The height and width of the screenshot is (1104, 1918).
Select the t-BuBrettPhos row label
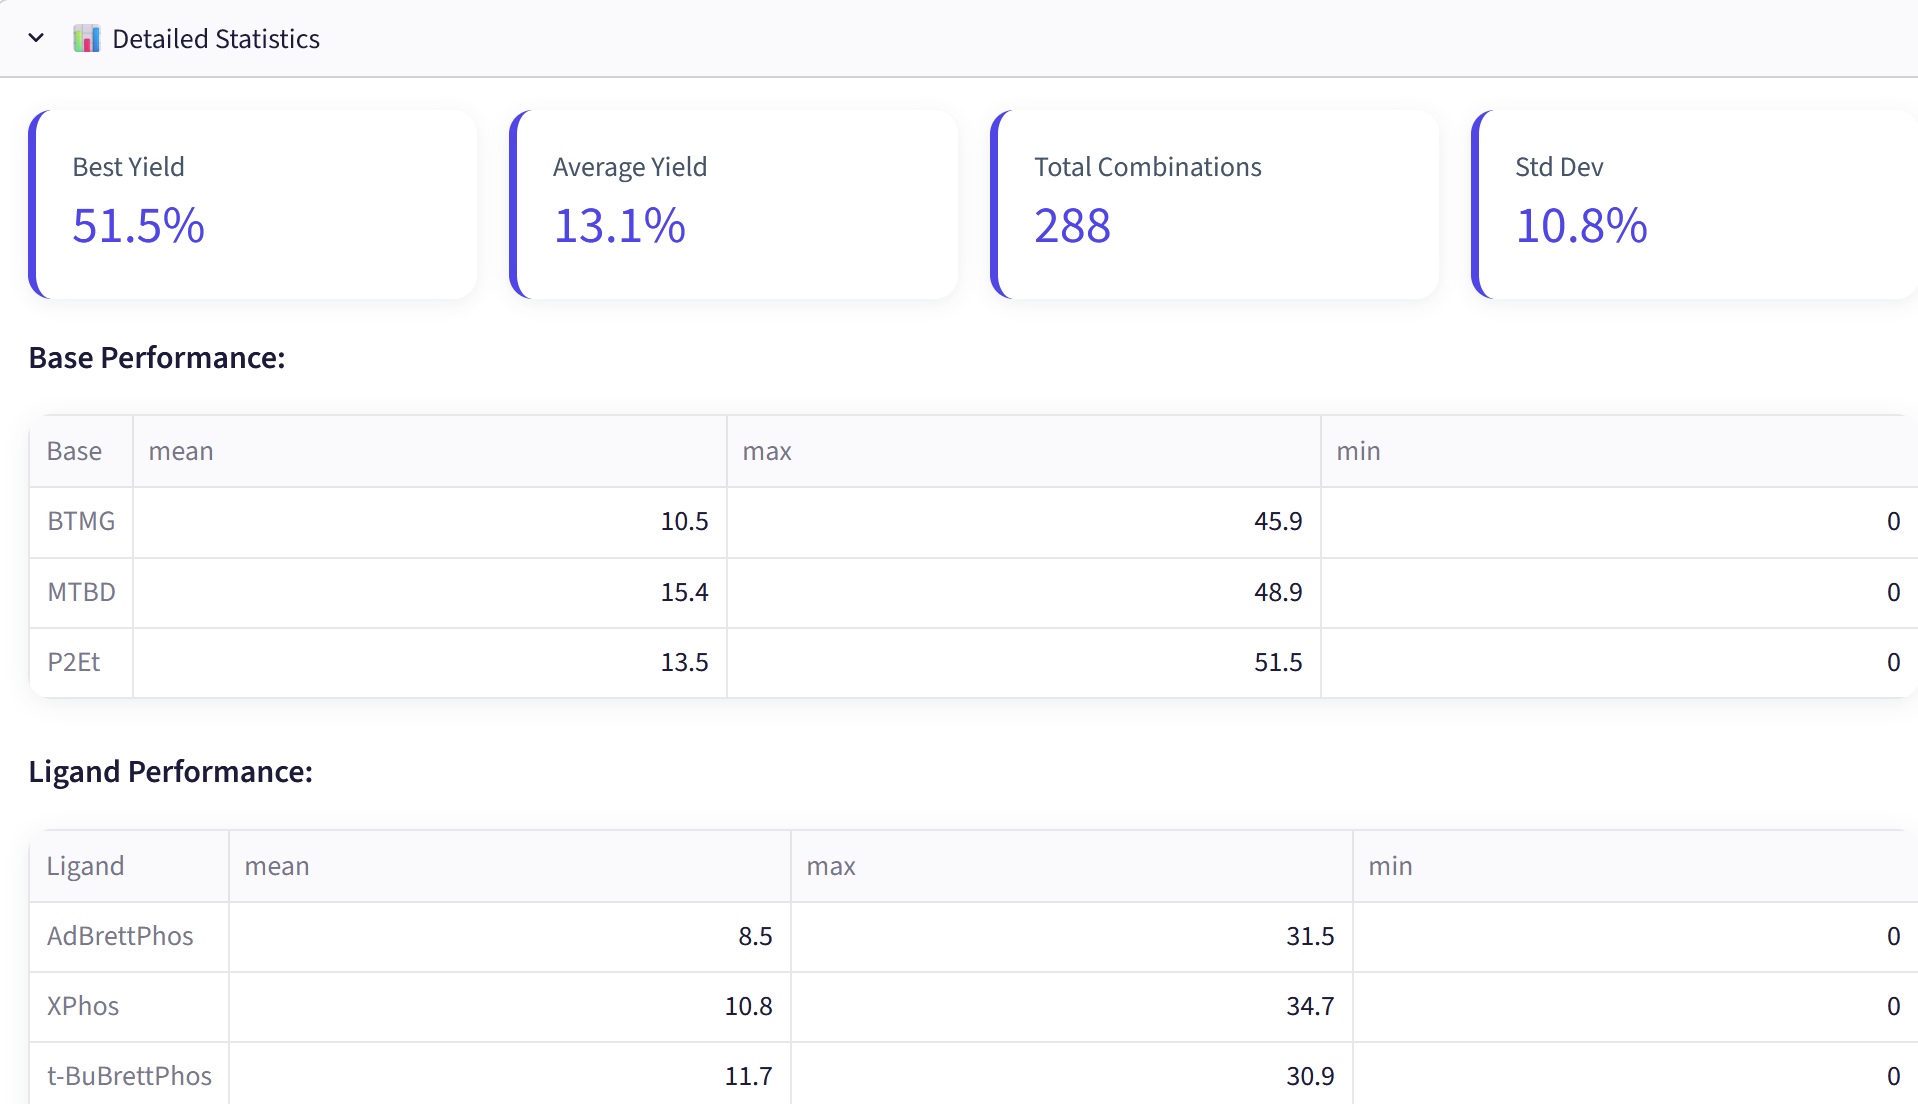coord(129,1076)
